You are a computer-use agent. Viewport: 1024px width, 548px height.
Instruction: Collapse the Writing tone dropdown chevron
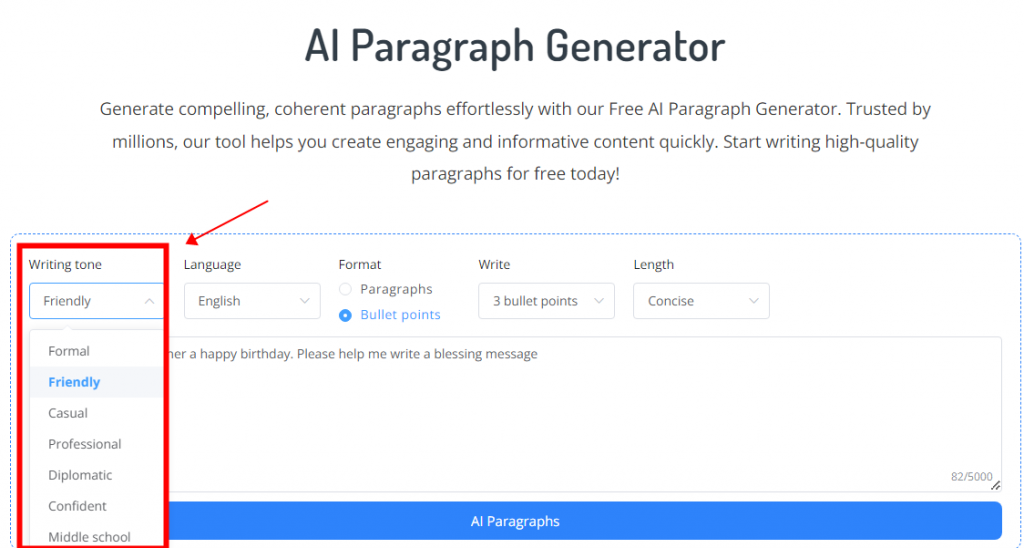[150, 301]
